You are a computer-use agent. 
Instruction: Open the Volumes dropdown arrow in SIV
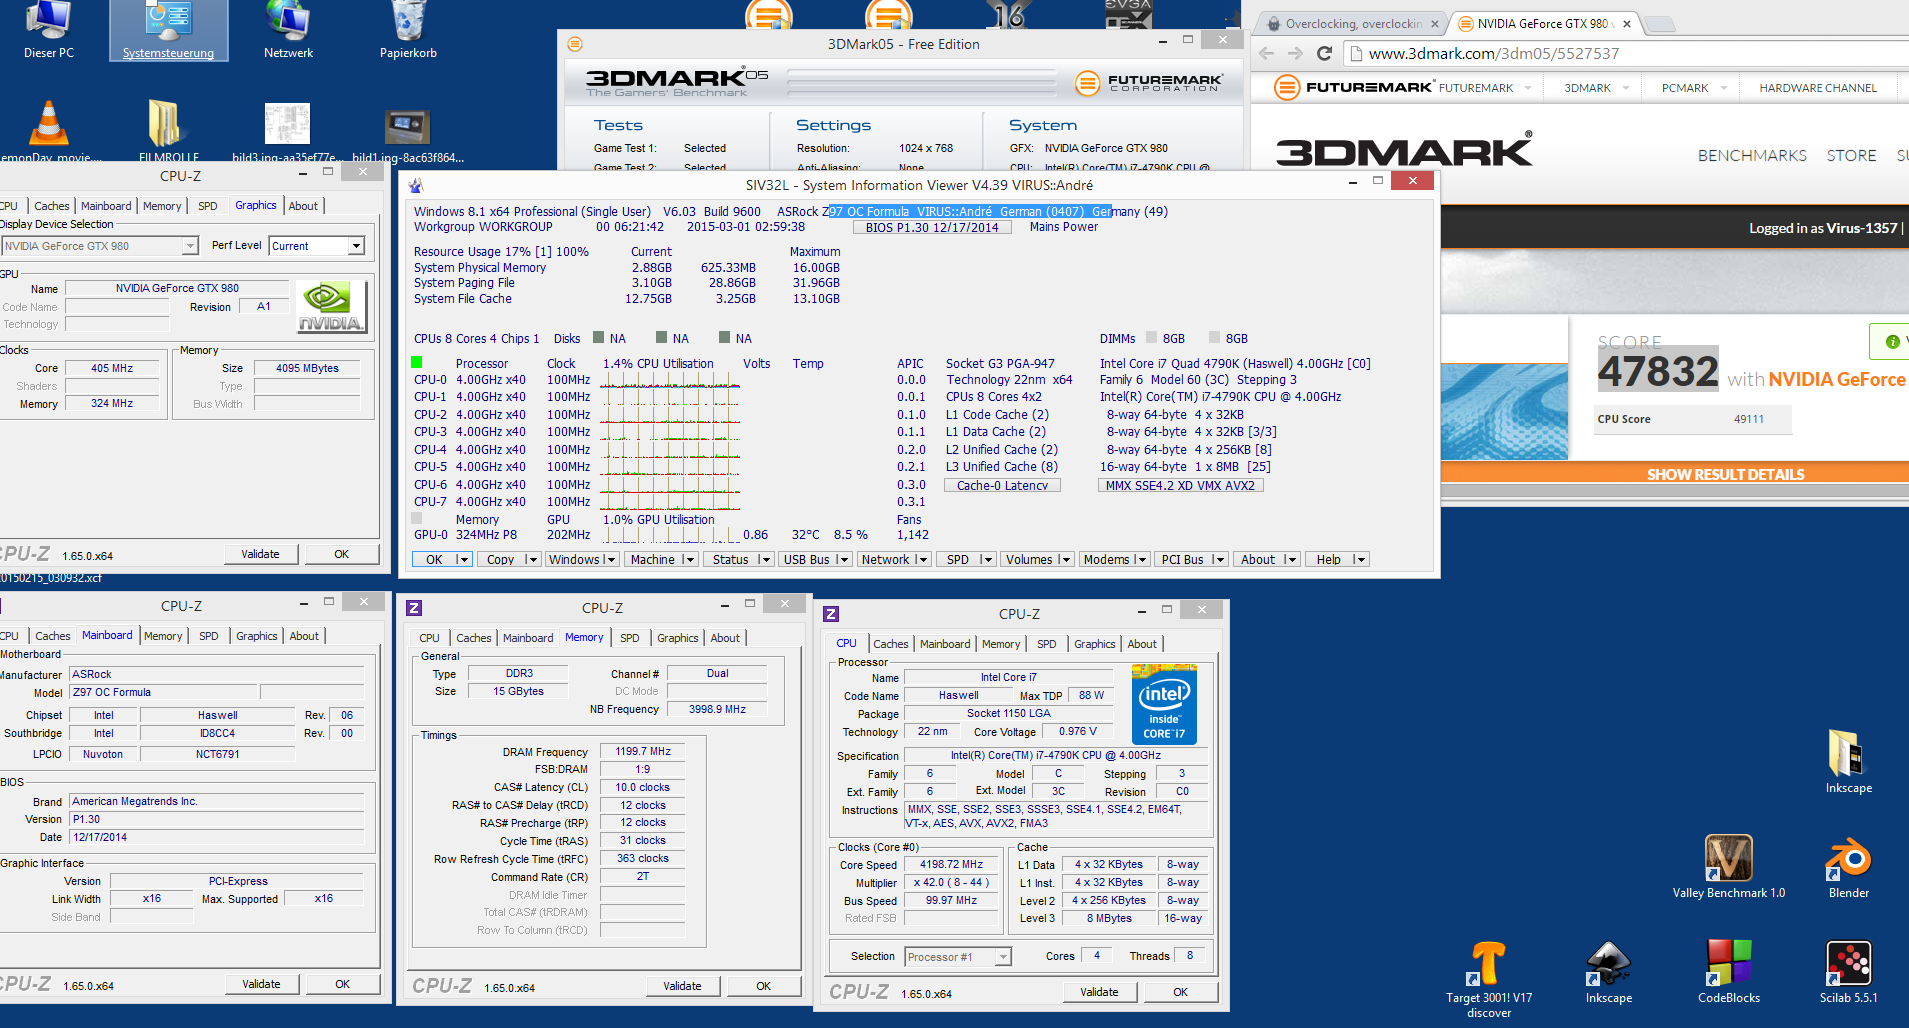(1064, 559)
